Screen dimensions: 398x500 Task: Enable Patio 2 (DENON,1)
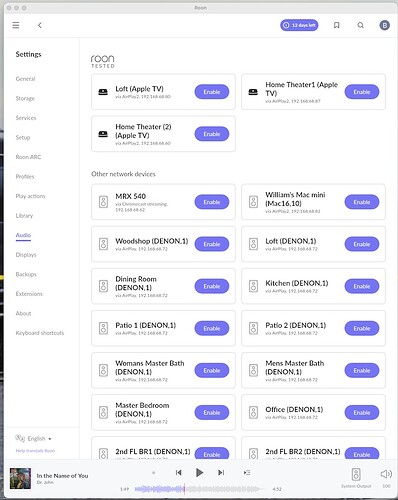[x=362, y=328]
